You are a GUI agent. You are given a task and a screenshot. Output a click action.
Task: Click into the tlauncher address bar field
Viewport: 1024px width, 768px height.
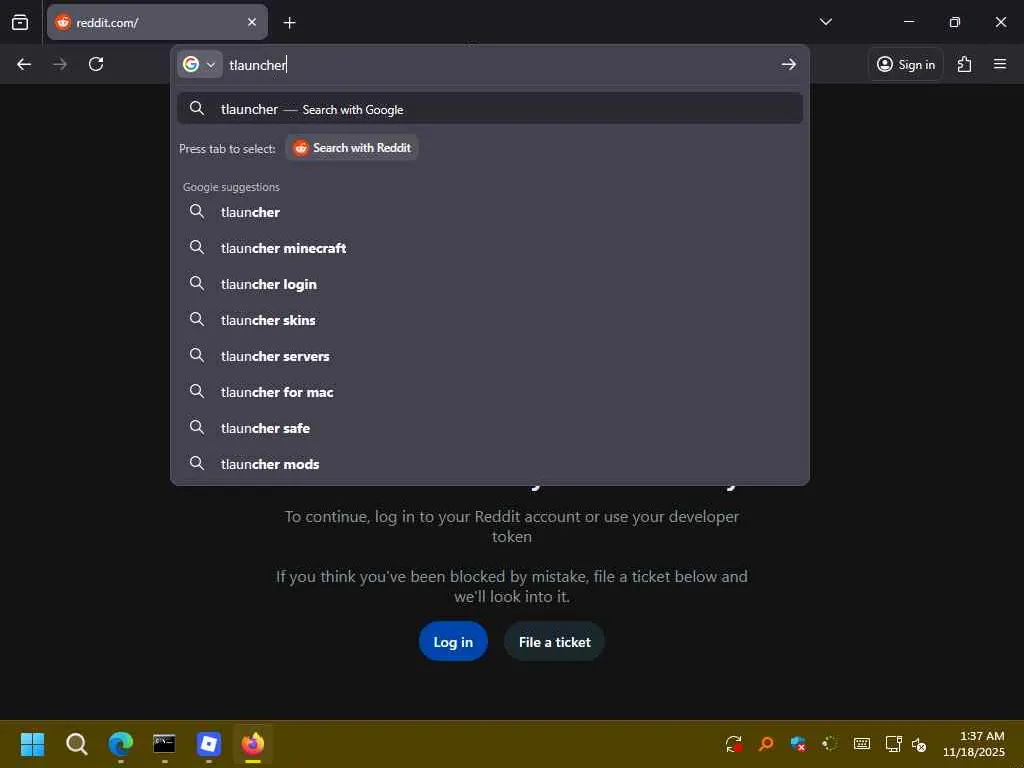point(500,65)
